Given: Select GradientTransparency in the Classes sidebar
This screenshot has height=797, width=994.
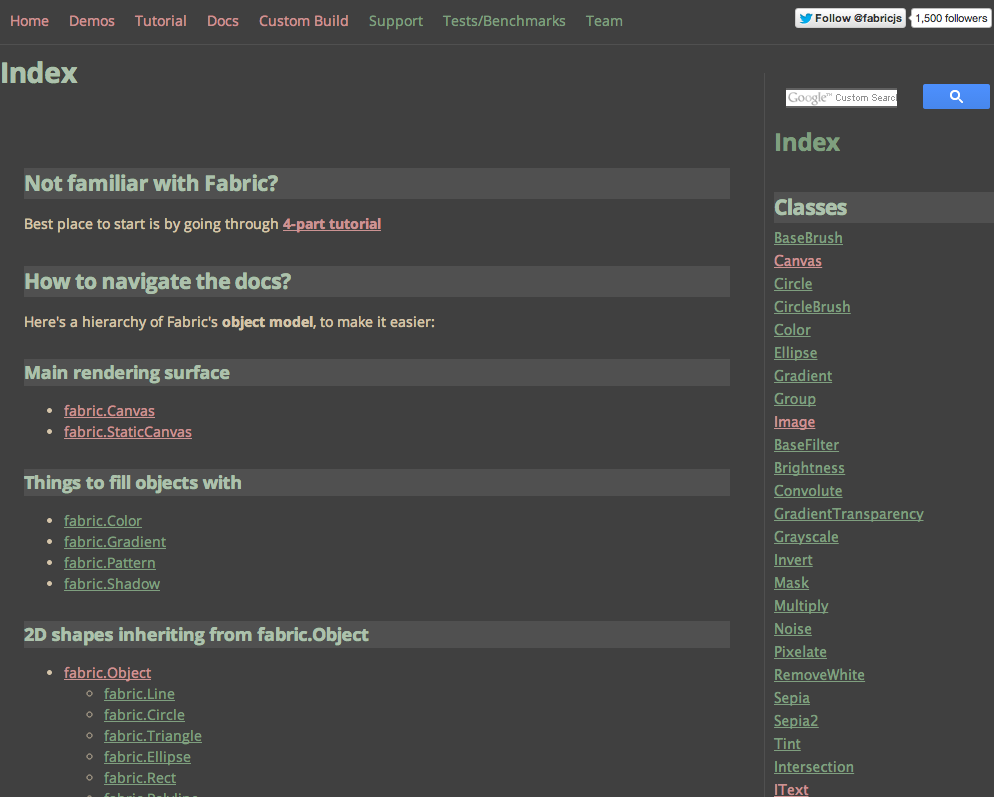Looking at the screenshot, I should (849, 514).
